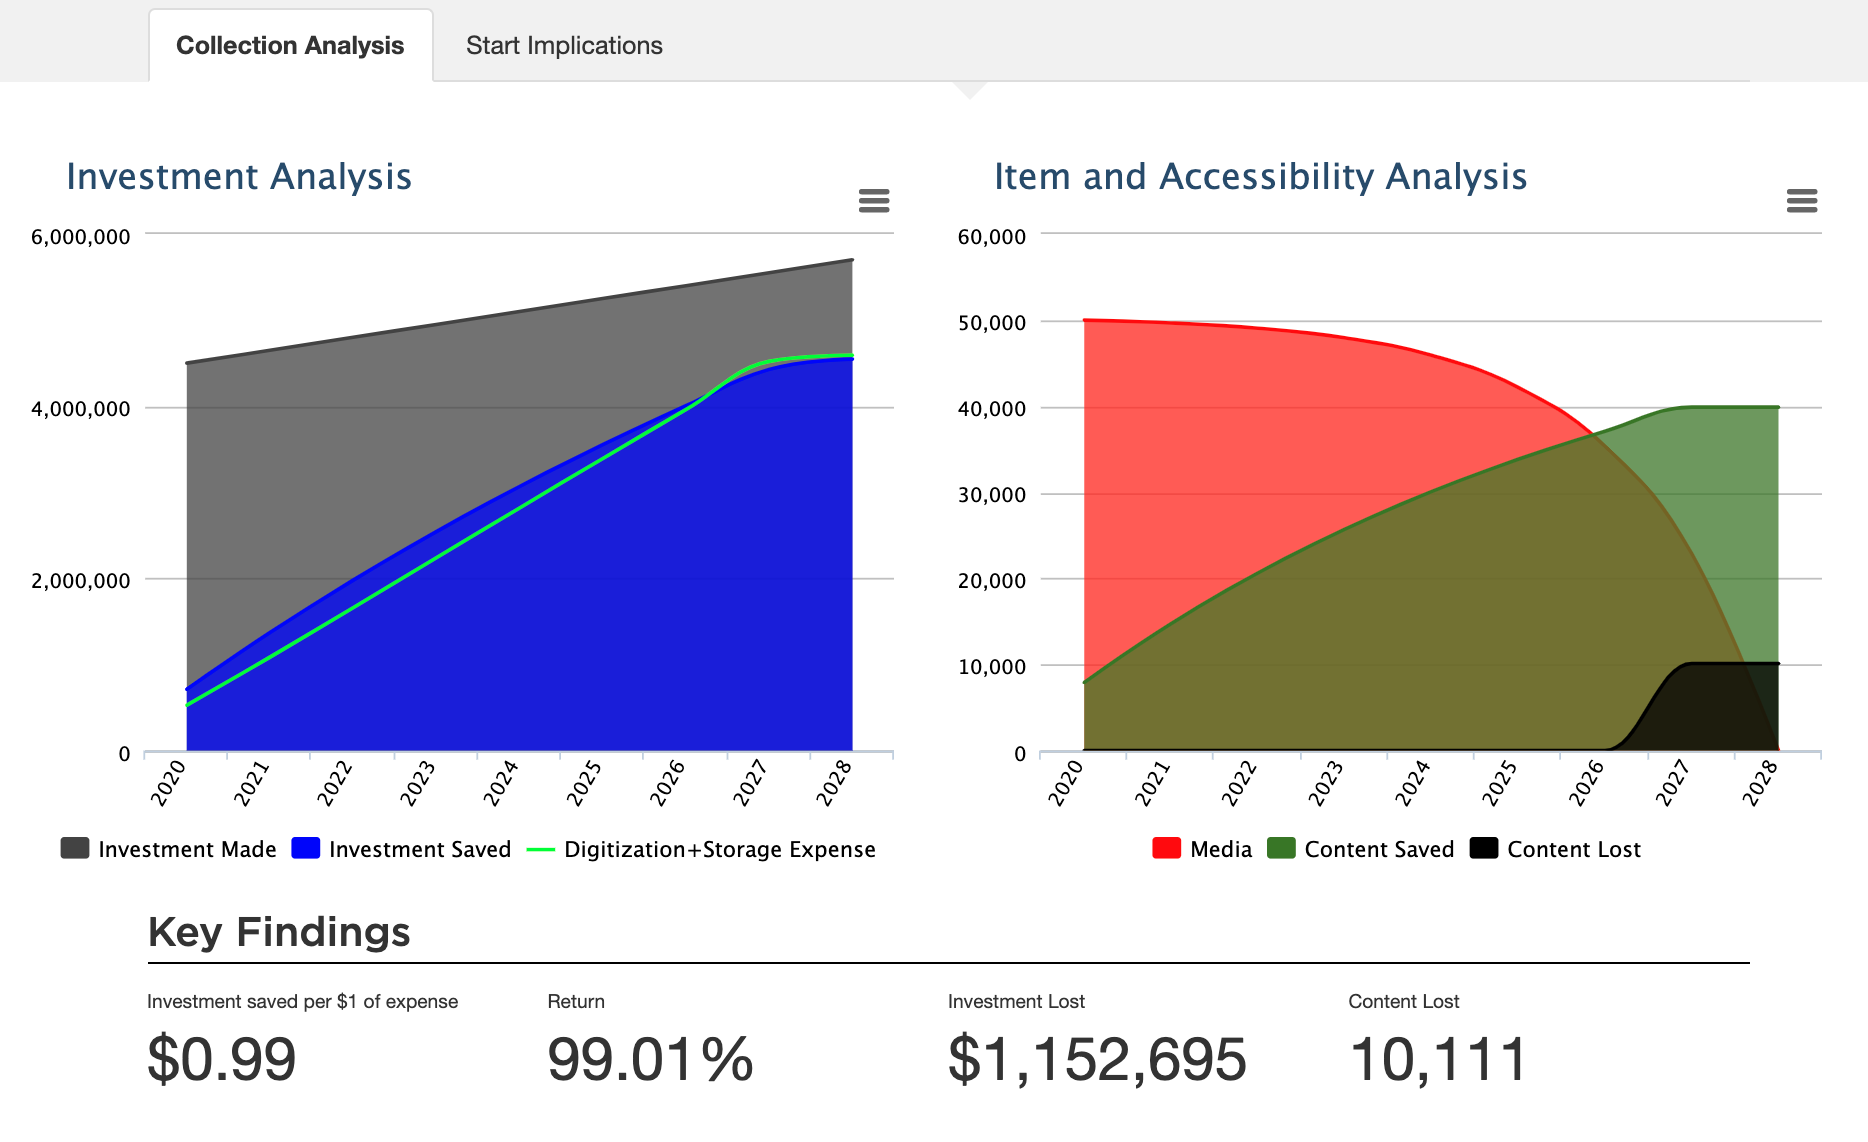
Task: Open the Item and Accessibility chart menu
Action: point(1802,201)
